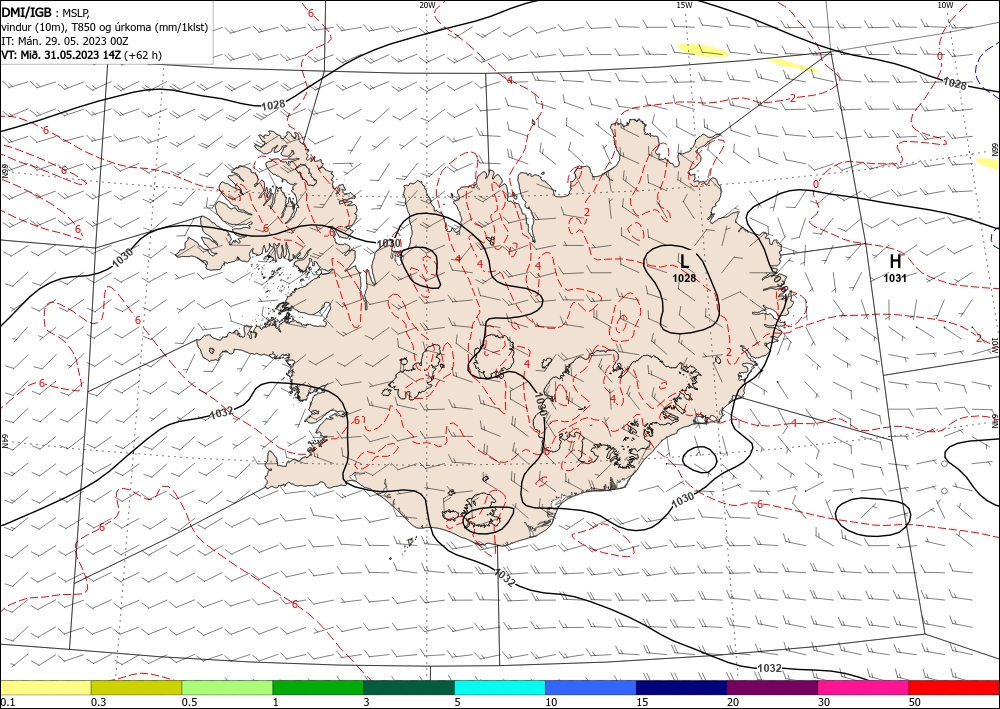Click the 10W label at top edge

pyautogui.click(x=945, y=5)
